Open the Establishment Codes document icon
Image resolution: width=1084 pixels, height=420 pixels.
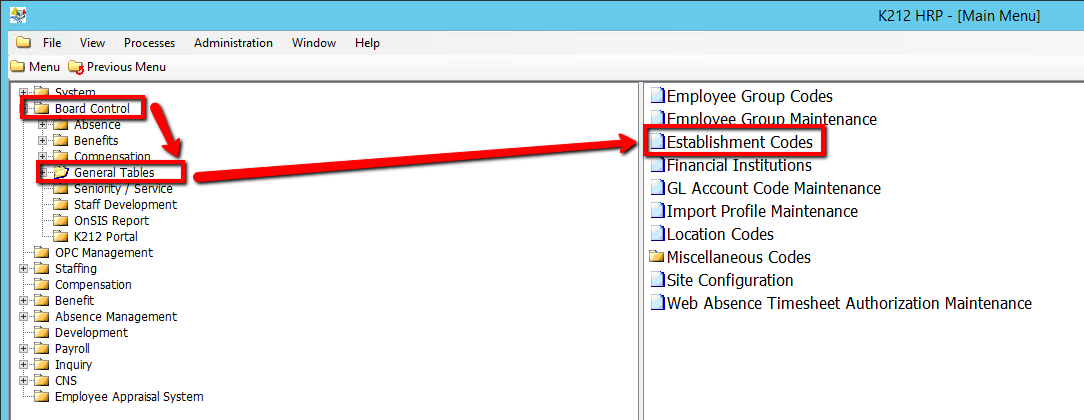(657, 143)
